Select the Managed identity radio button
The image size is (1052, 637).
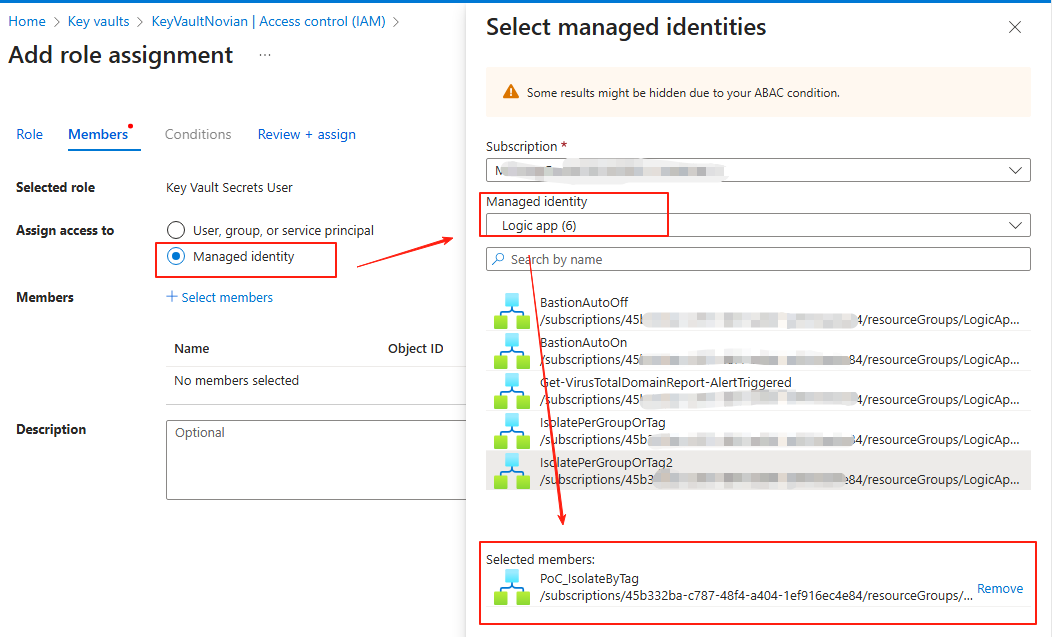point(176,257)
